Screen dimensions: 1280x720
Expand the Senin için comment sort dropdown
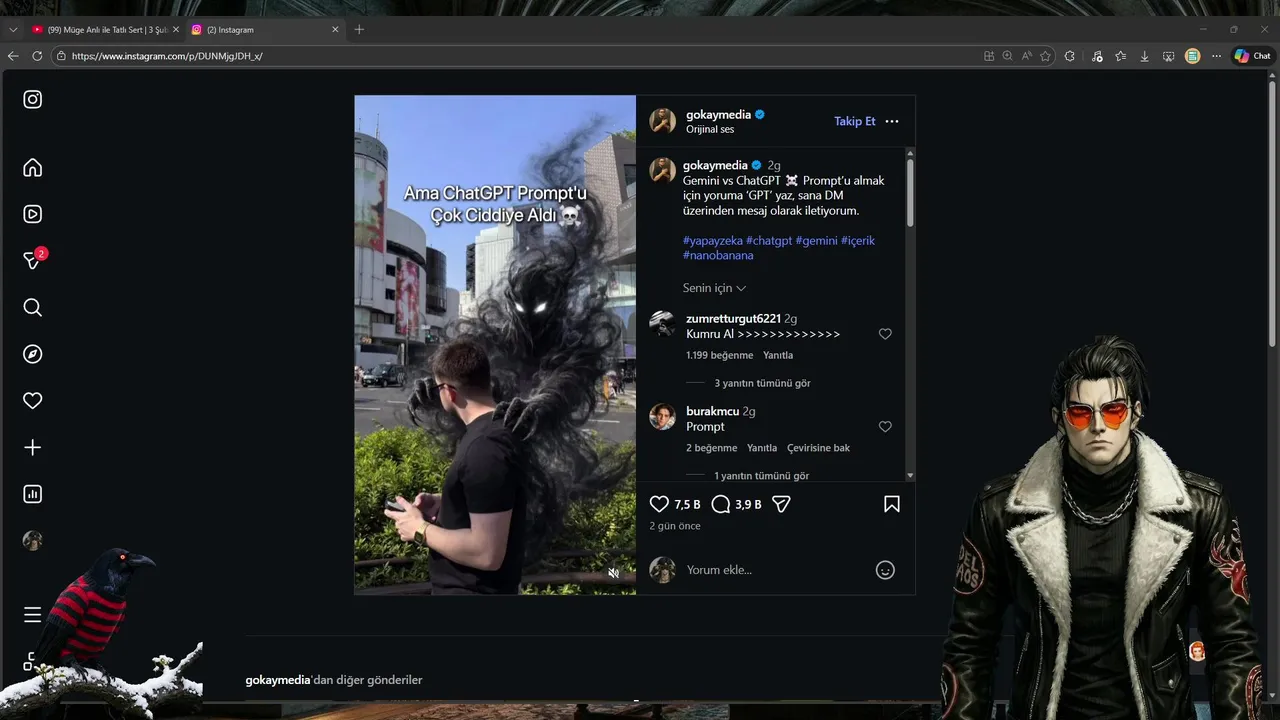(x=714, y=288)
